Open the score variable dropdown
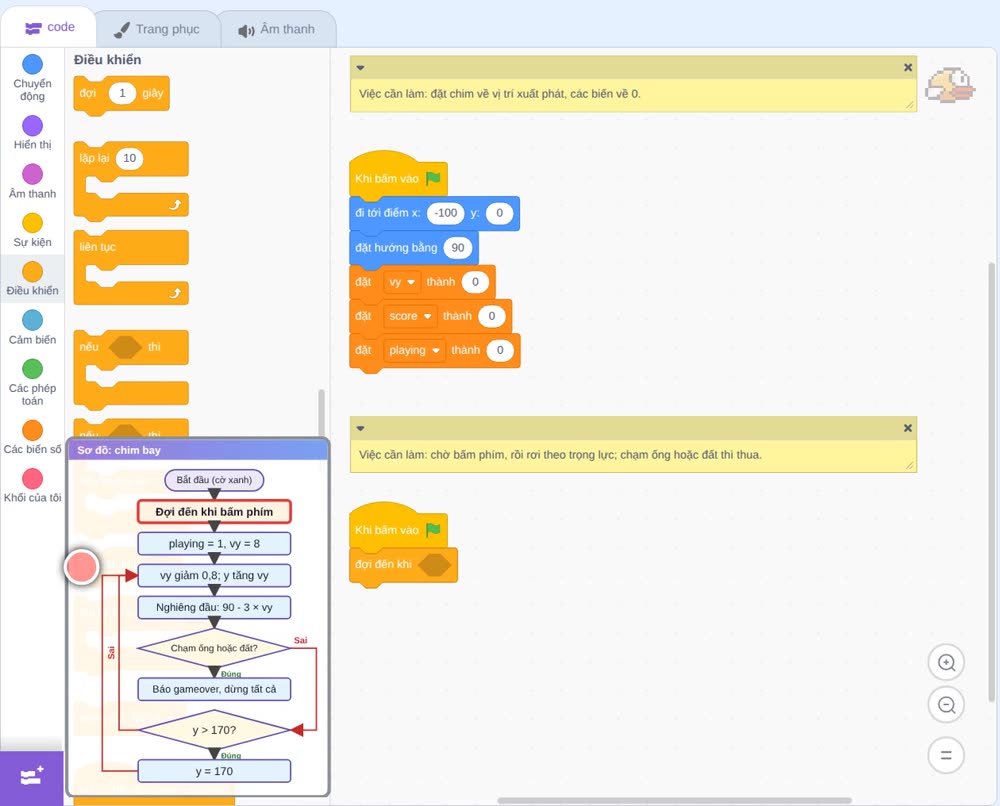 click(410, 316)
